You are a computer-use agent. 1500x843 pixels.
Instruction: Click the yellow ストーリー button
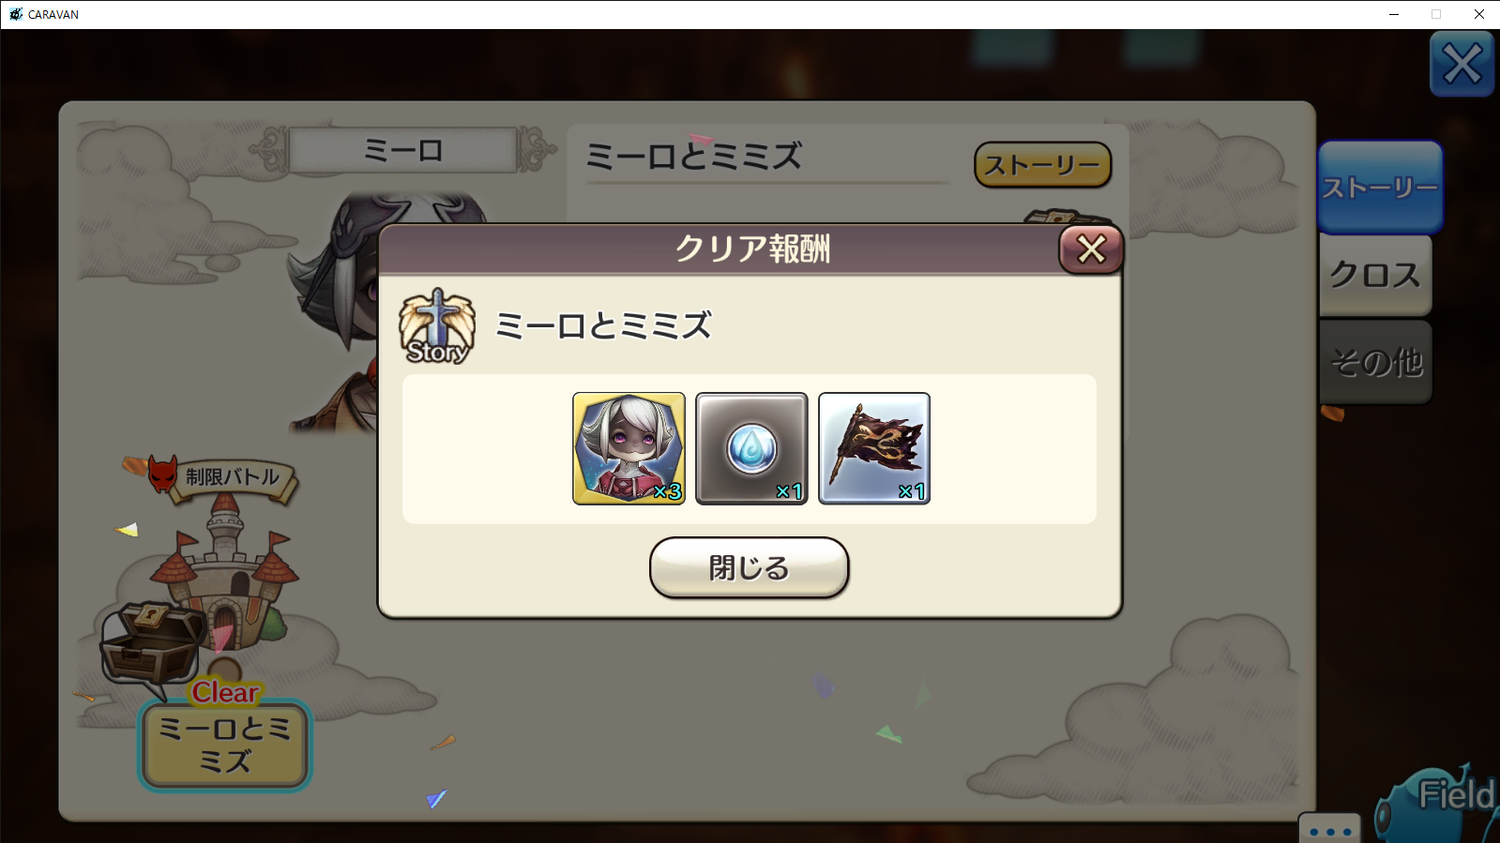[x=1042, y=165]
